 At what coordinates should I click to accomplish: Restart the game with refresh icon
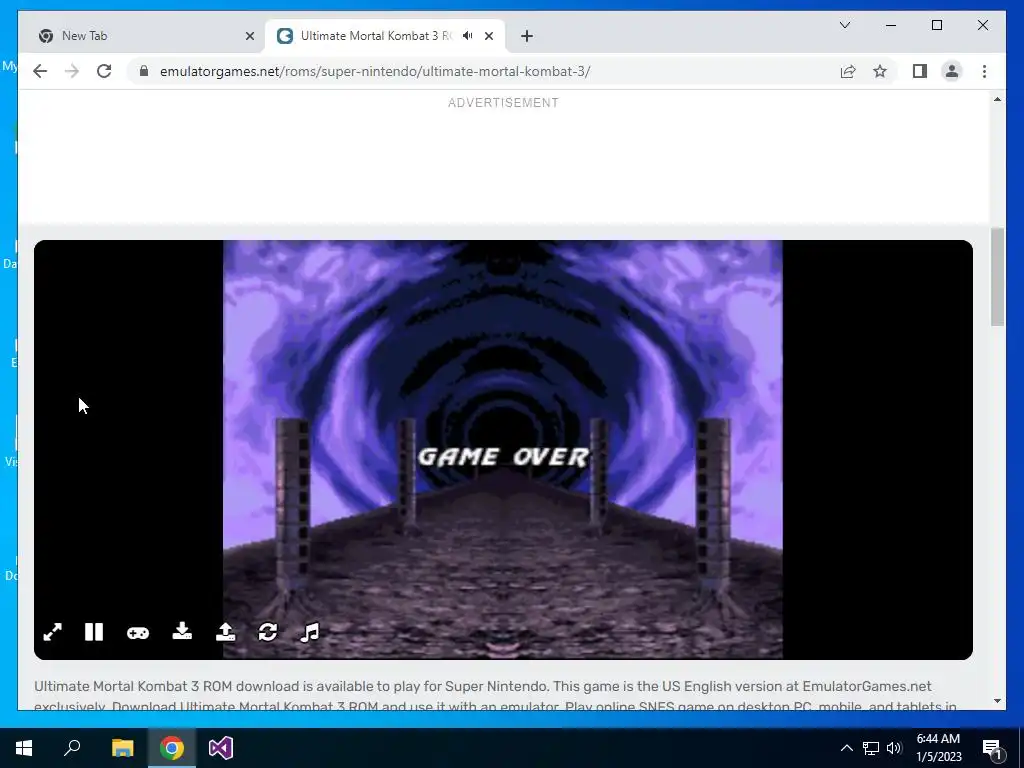click(x=268, y=632)
